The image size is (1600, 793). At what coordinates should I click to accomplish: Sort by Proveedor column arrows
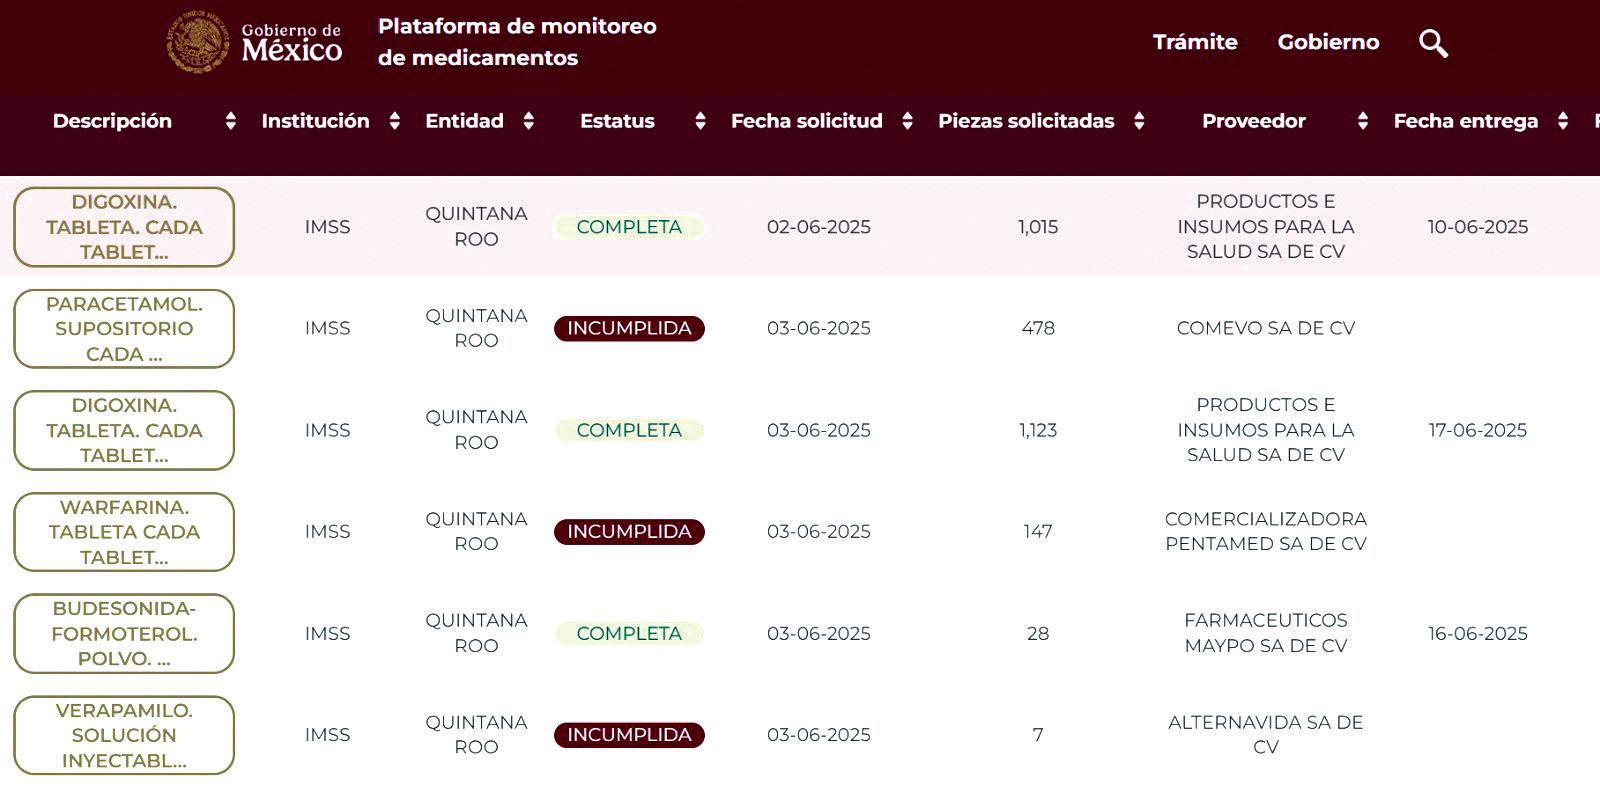1363,121
